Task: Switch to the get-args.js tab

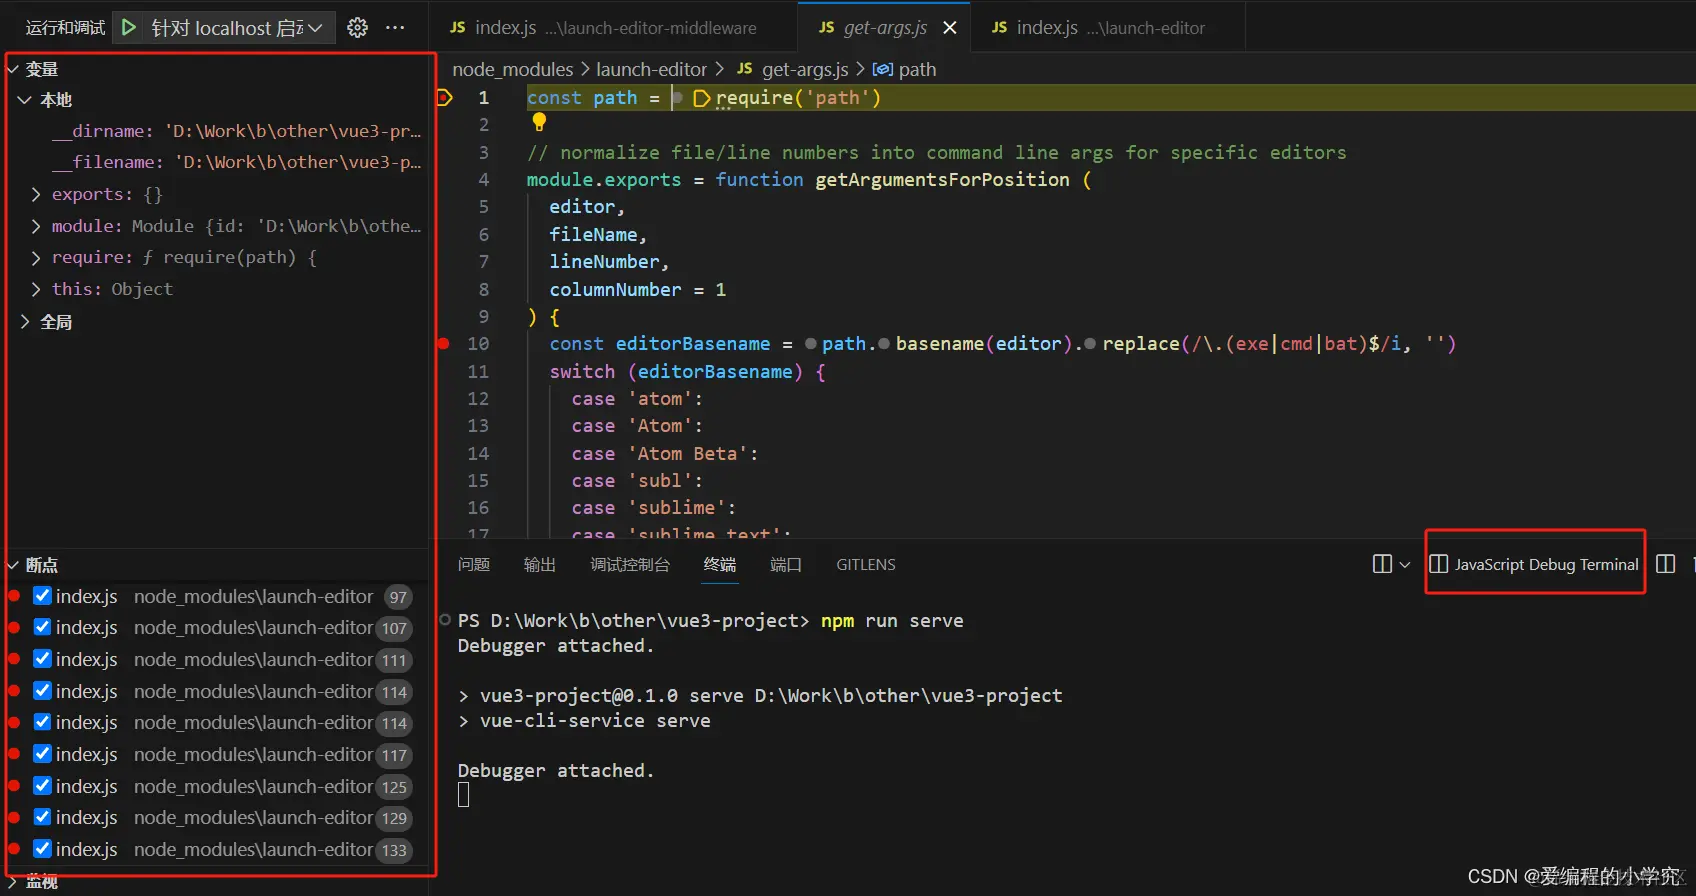Action: (x=884, y=28)
